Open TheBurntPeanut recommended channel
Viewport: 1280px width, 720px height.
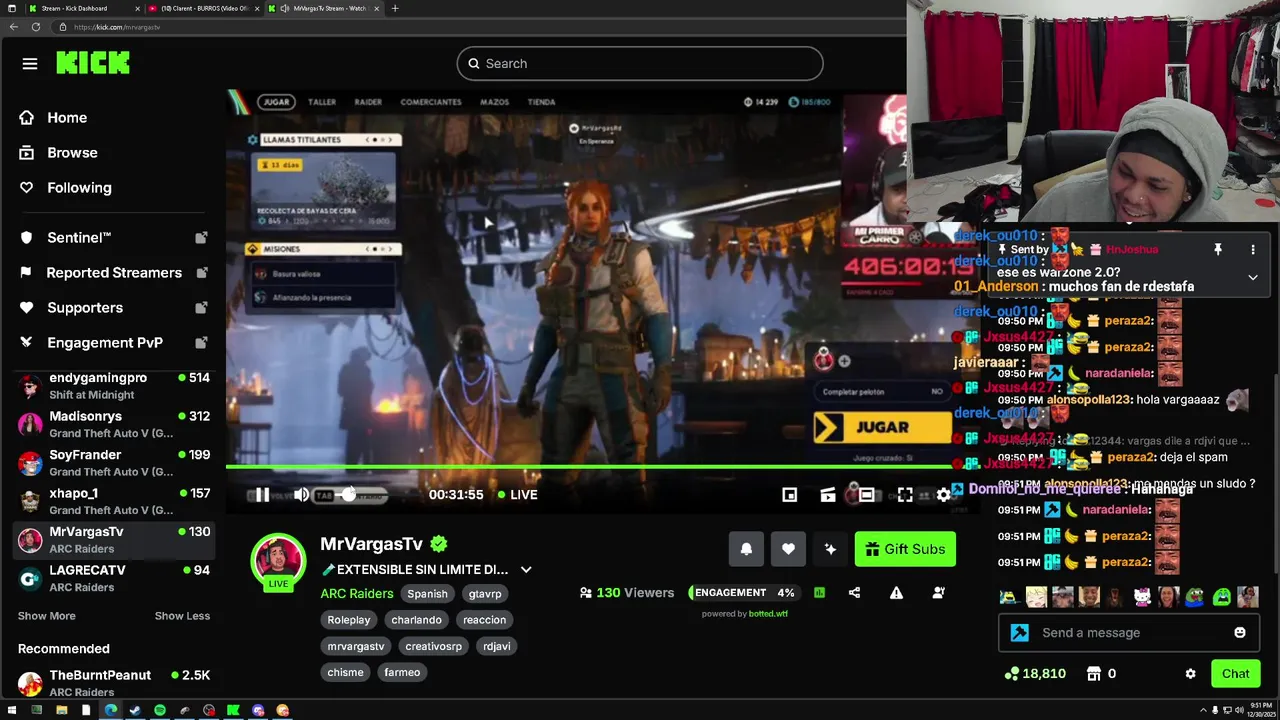tap(113, 683)
